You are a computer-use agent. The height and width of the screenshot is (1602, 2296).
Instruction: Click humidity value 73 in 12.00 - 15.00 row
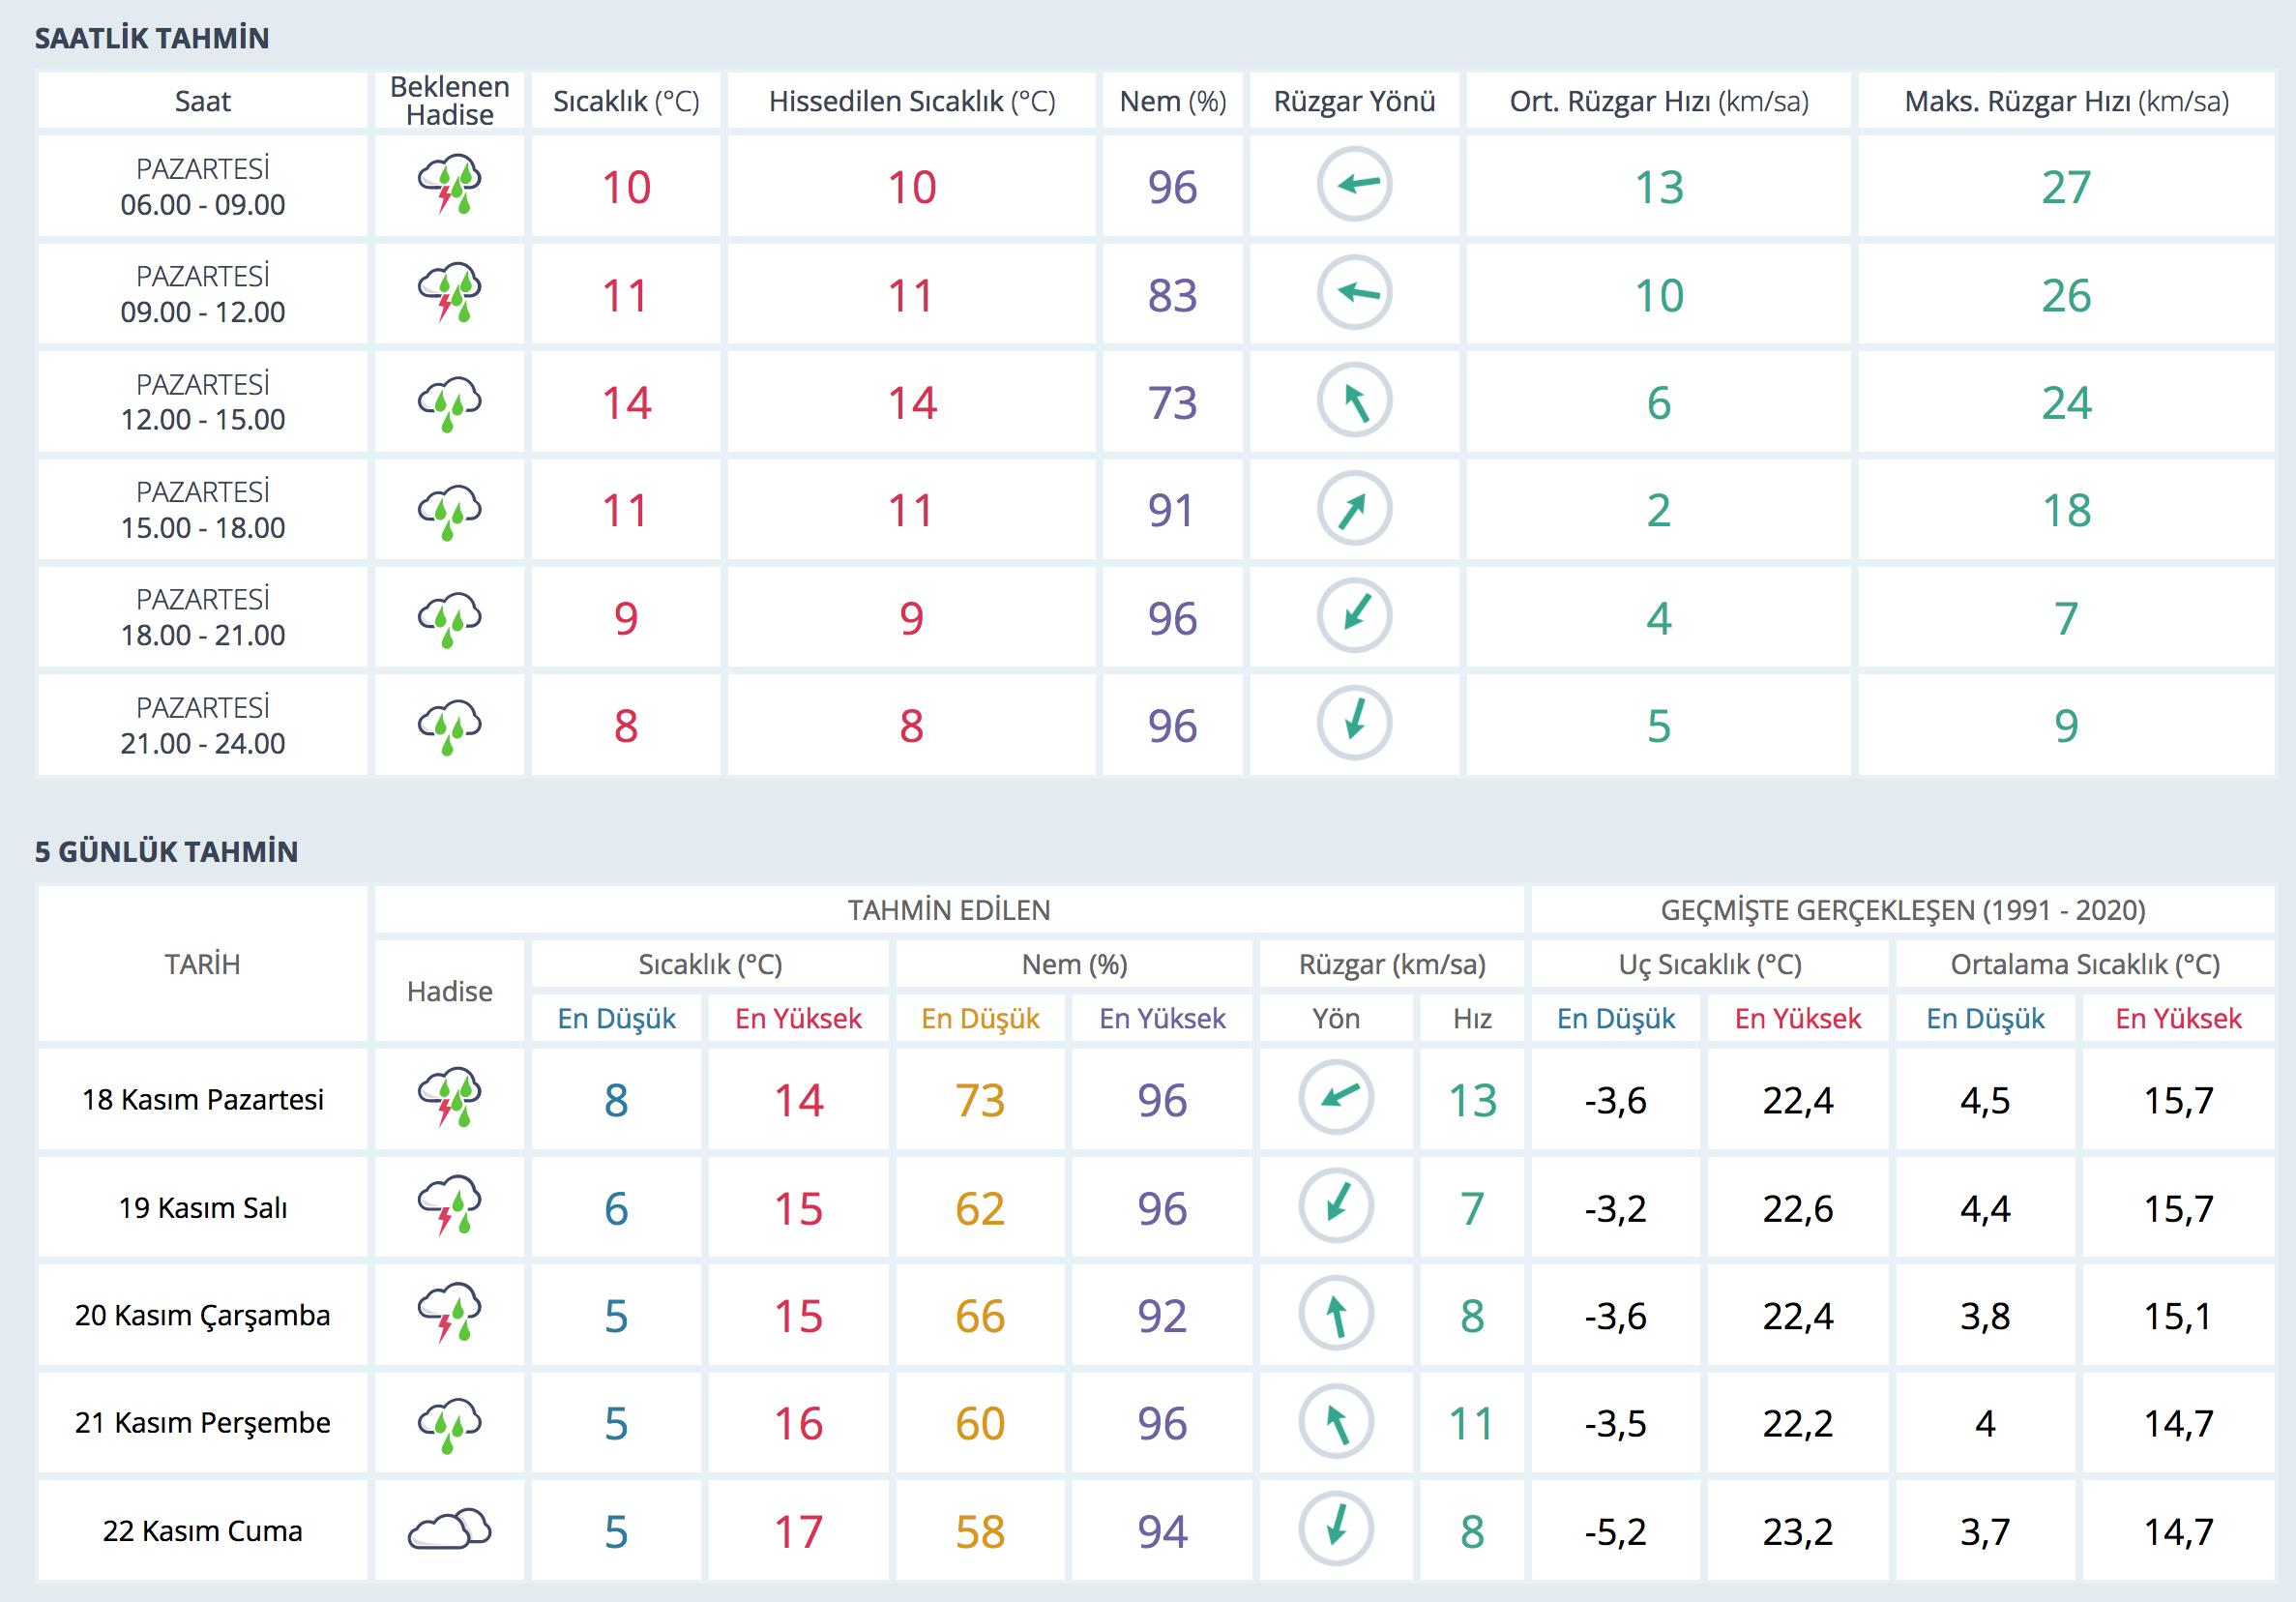click(1171, 403)
